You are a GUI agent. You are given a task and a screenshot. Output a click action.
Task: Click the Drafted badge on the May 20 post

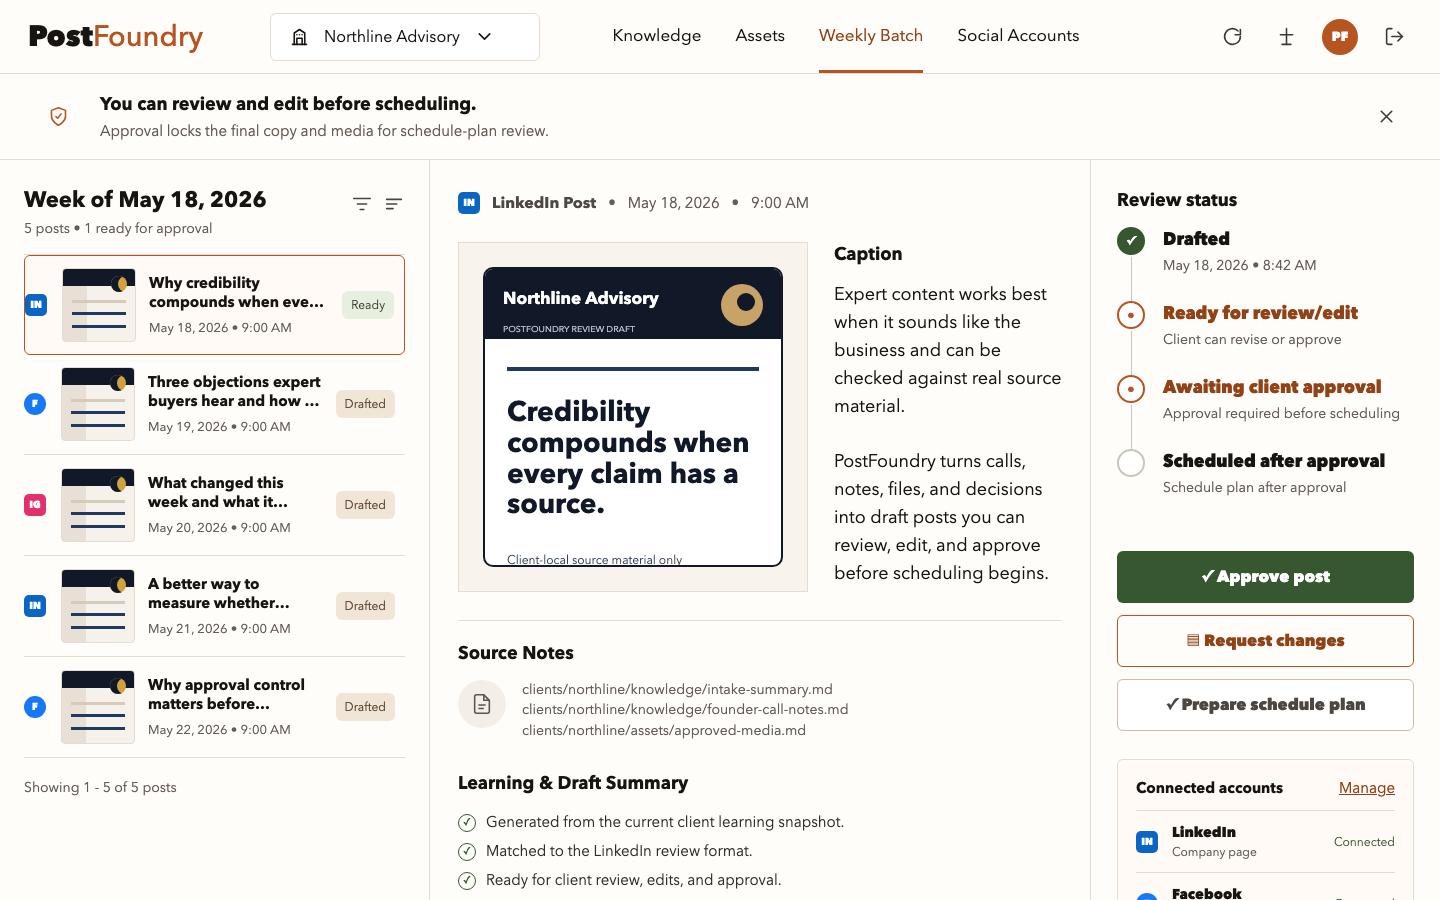[x=365, y=505]
